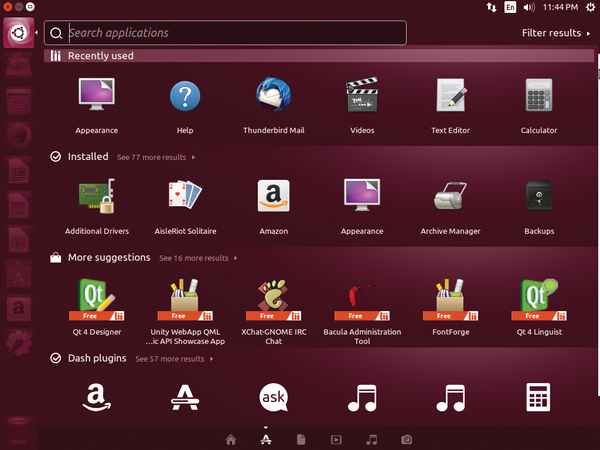Open the system settings gear menu

tap(588, 7)
